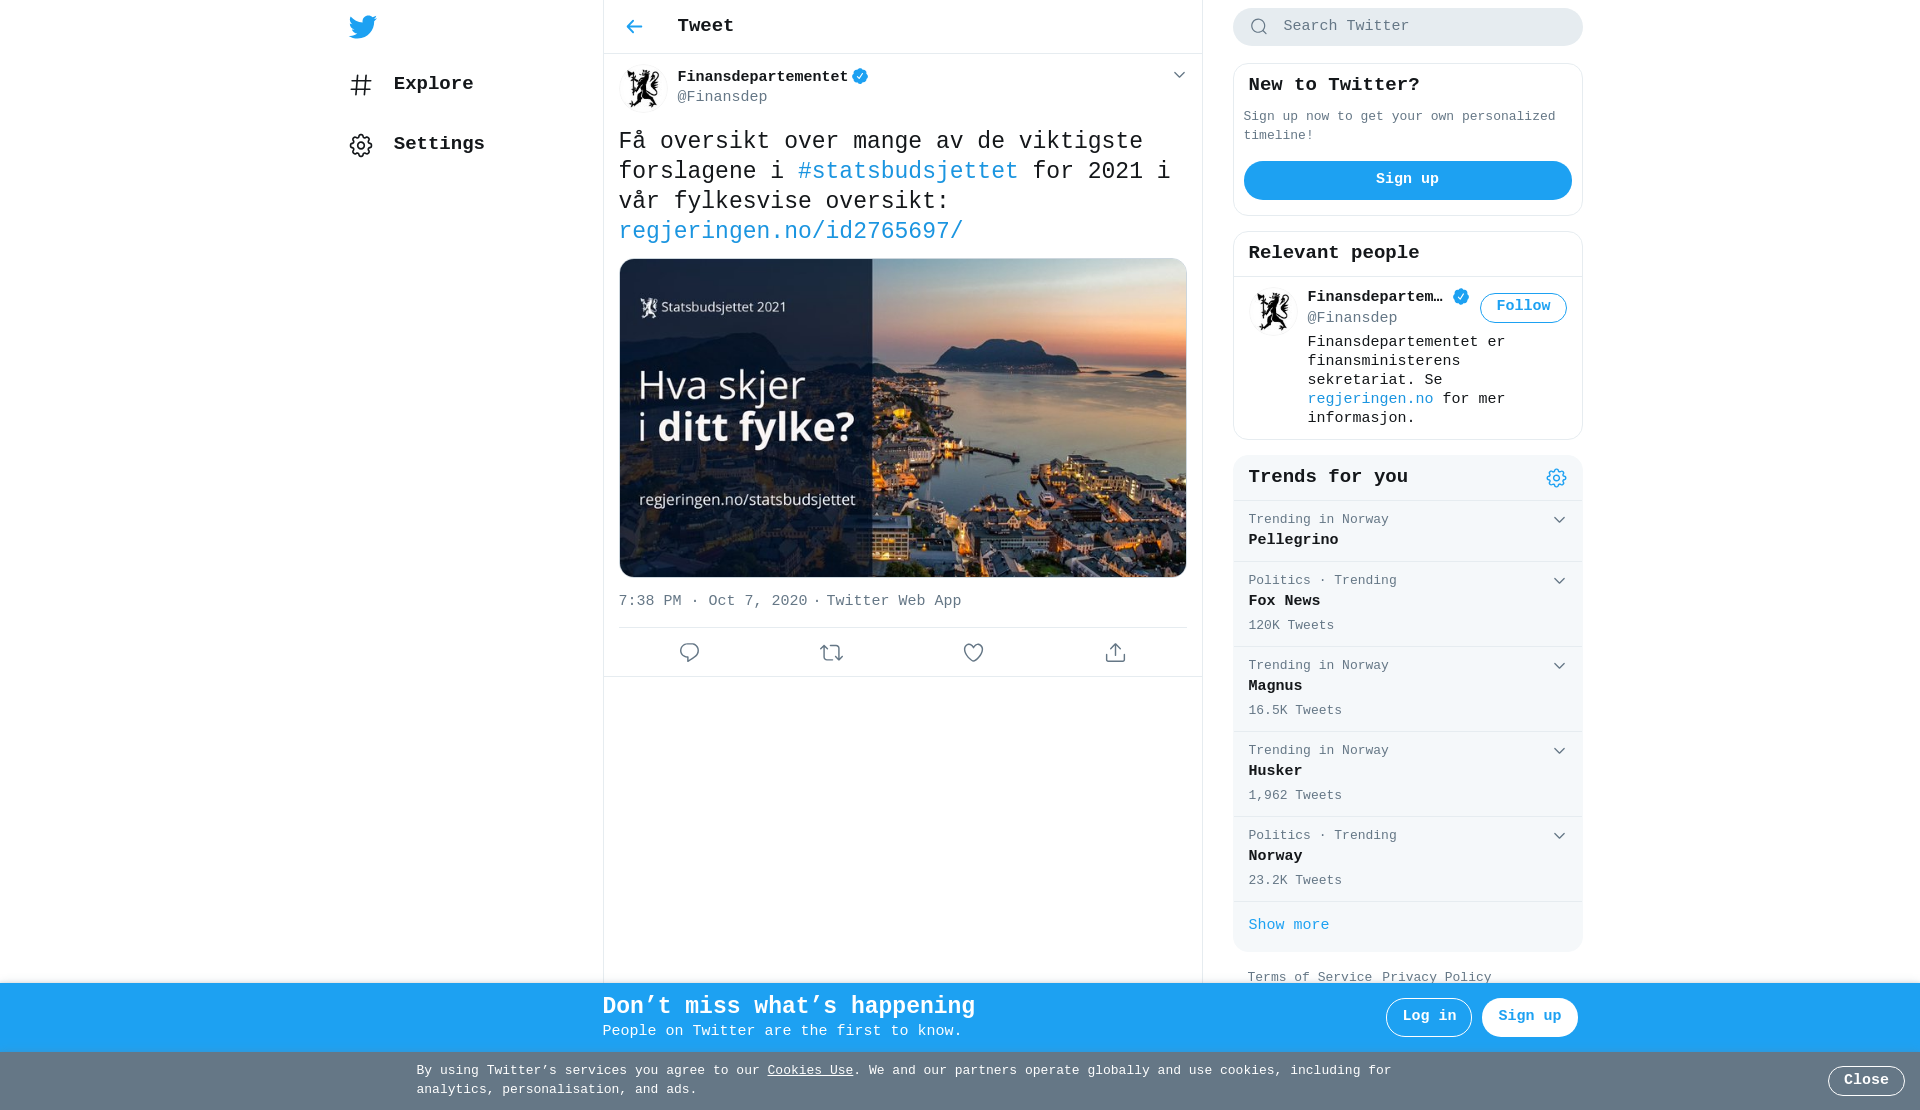
Task: Open the Statsbudsjettet 2021 image
Action: coord(903,418)
